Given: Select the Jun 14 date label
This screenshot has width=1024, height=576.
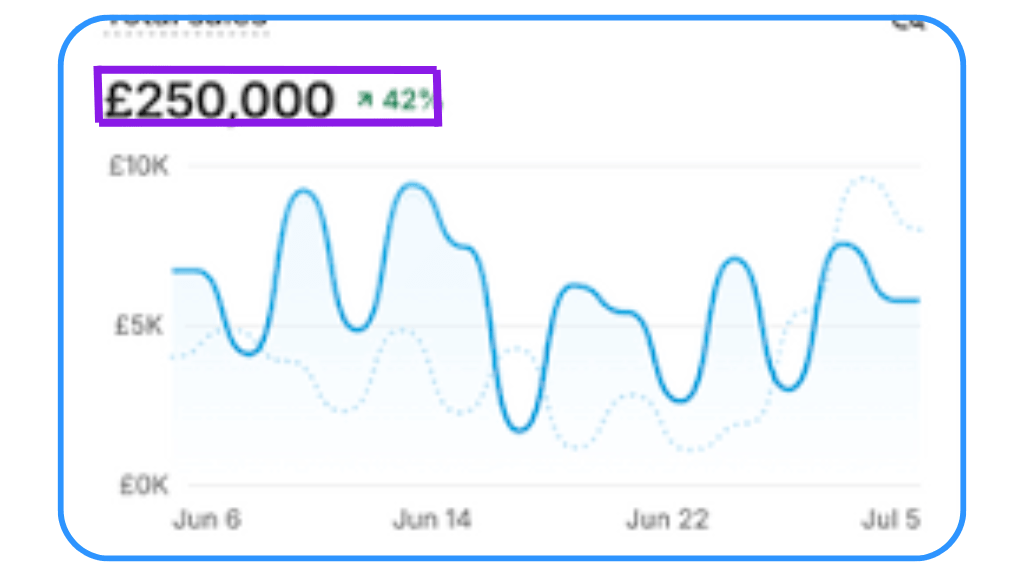Looking at the screenshot, I should click(x=431, y=520).
